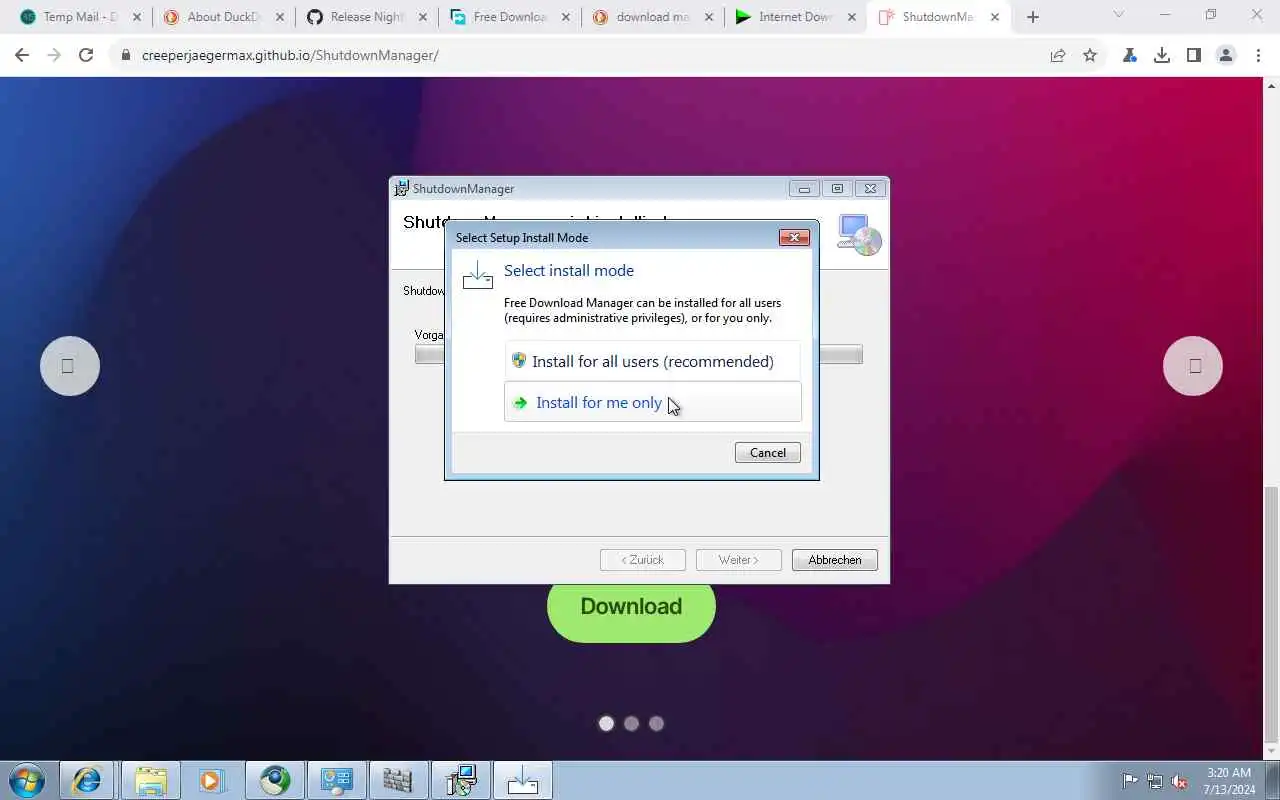Close the Select Setup Install Mode dialog
This screenshot has height=800, width=1280.
point(794,237)
